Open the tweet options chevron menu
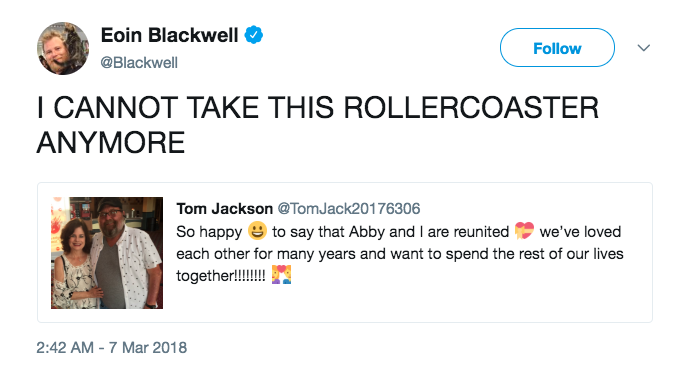The image size is (688, 369). [x=644, y=48]
